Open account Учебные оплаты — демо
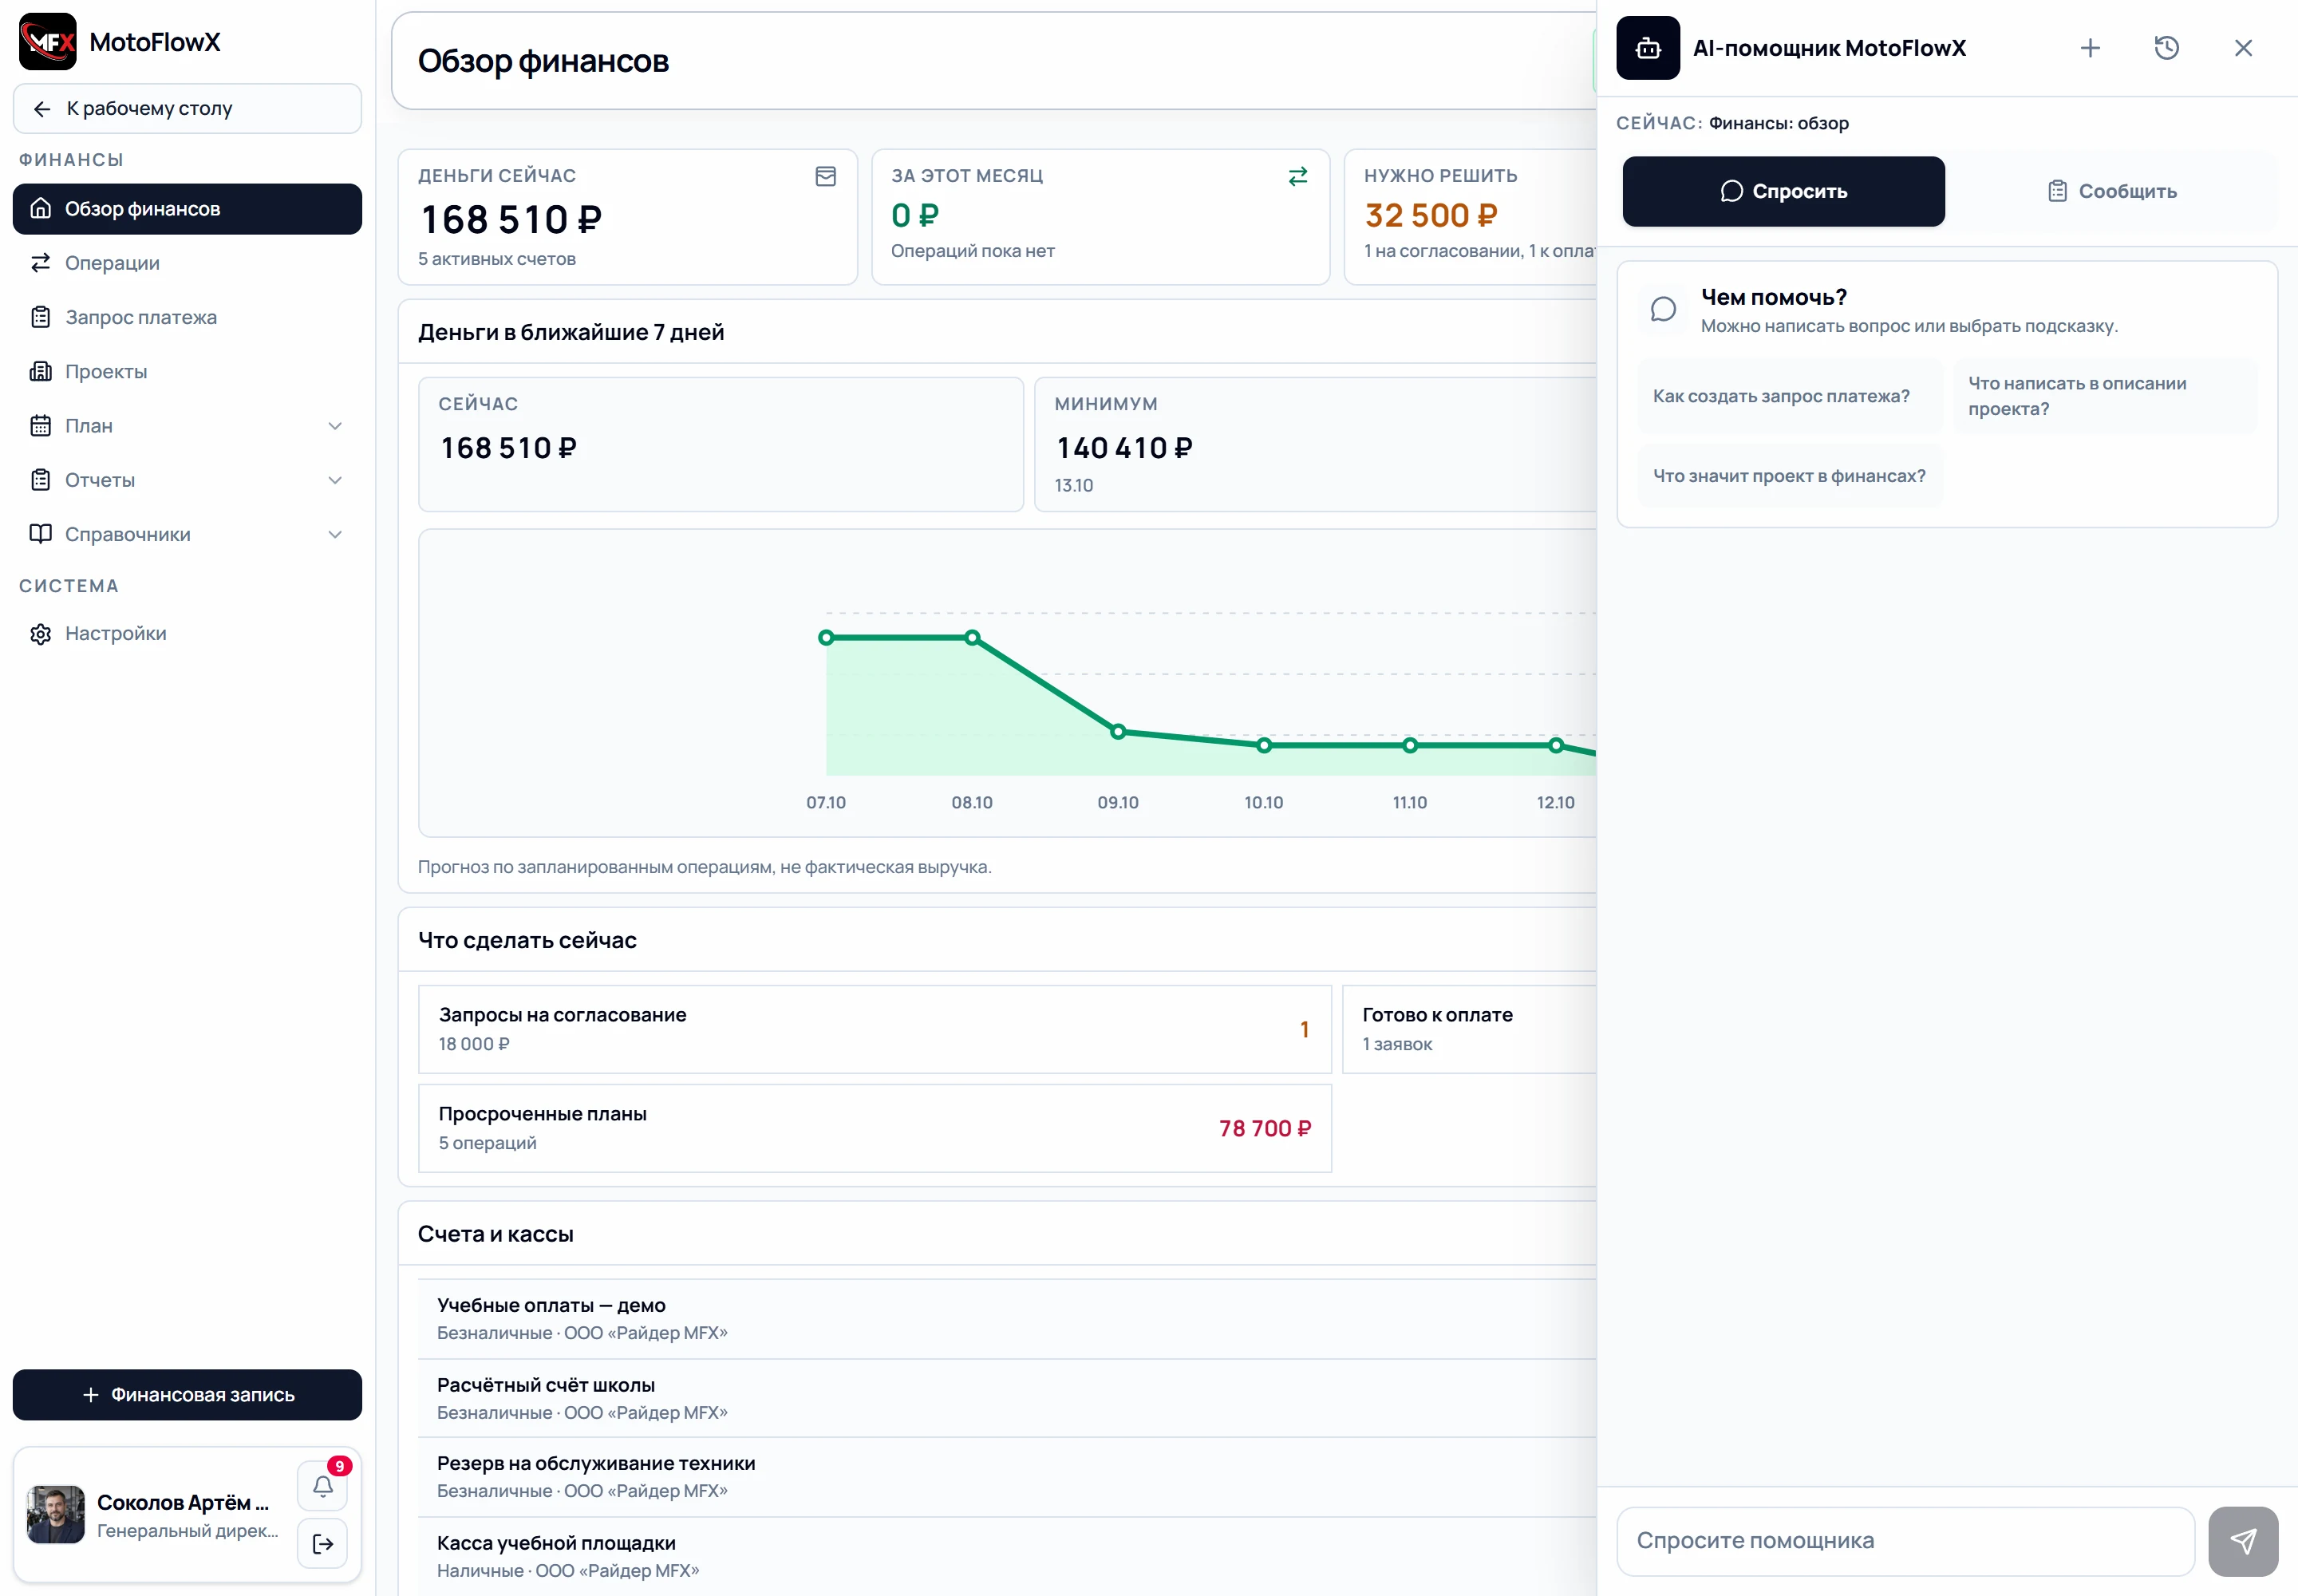 click(x=1007, y=1319)
